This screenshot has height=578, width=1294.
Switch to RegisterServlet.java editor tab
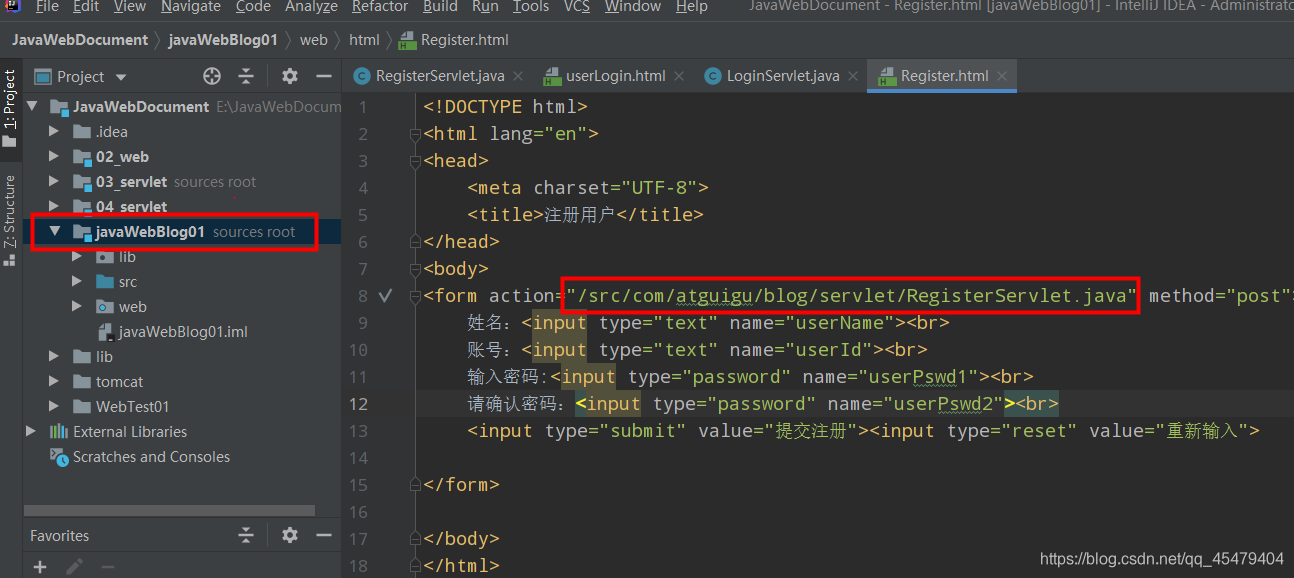coord(440,76)
